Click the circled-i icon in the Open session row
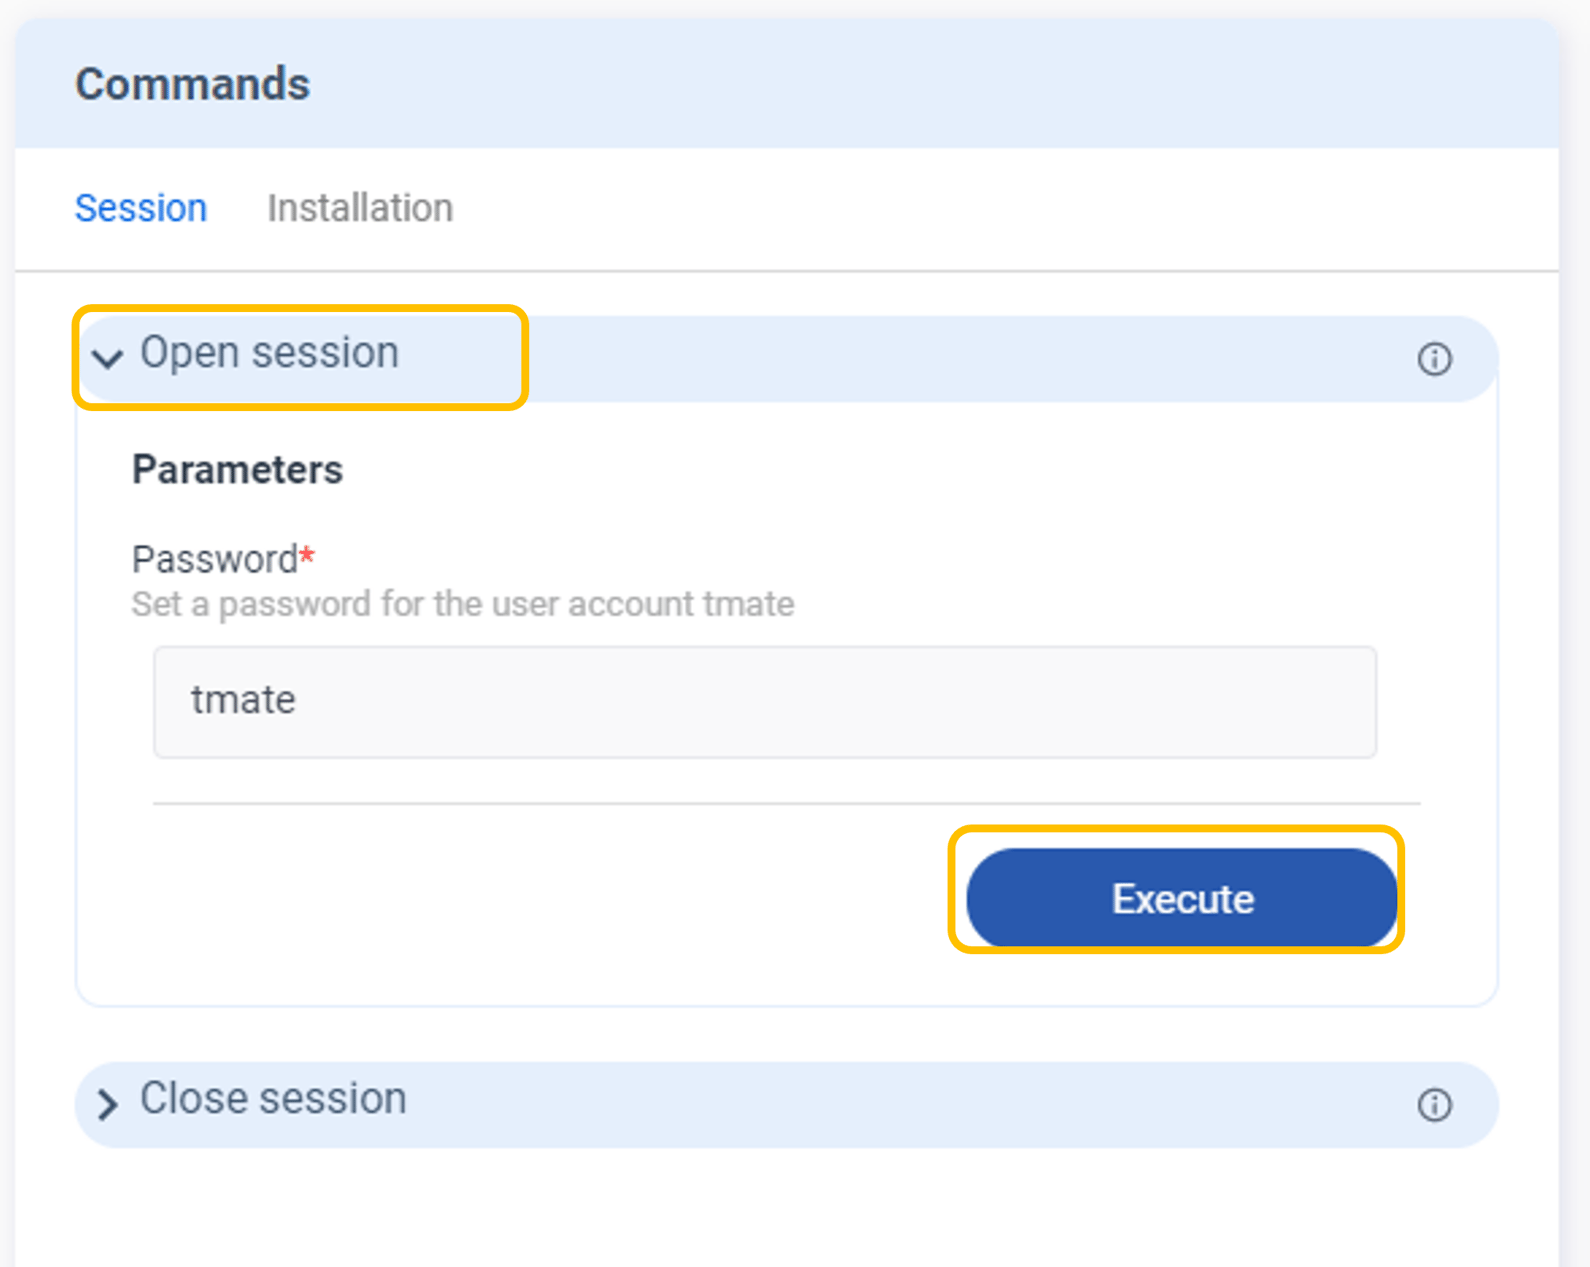Screen dimensions: 1590x1267 pos(1434,359)
